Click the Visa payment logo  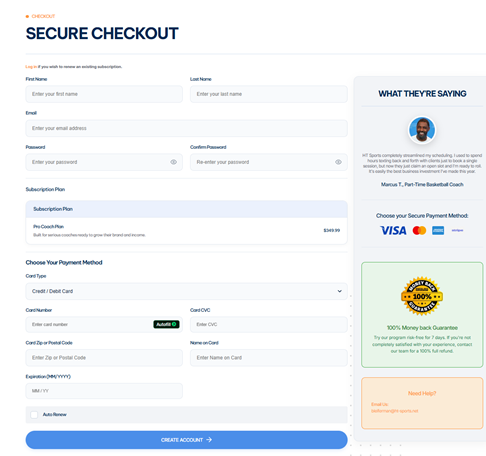coord(393,230)
